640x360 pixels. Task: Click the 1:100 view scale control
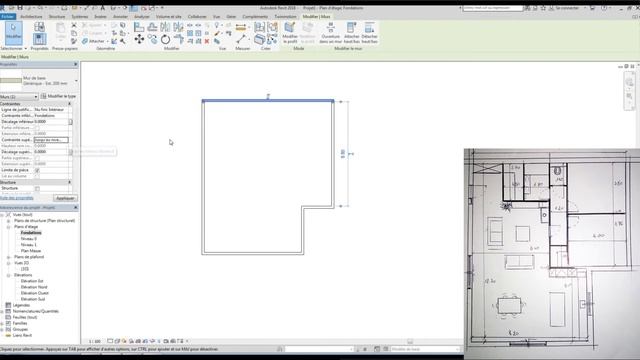[x=95, y=341]
